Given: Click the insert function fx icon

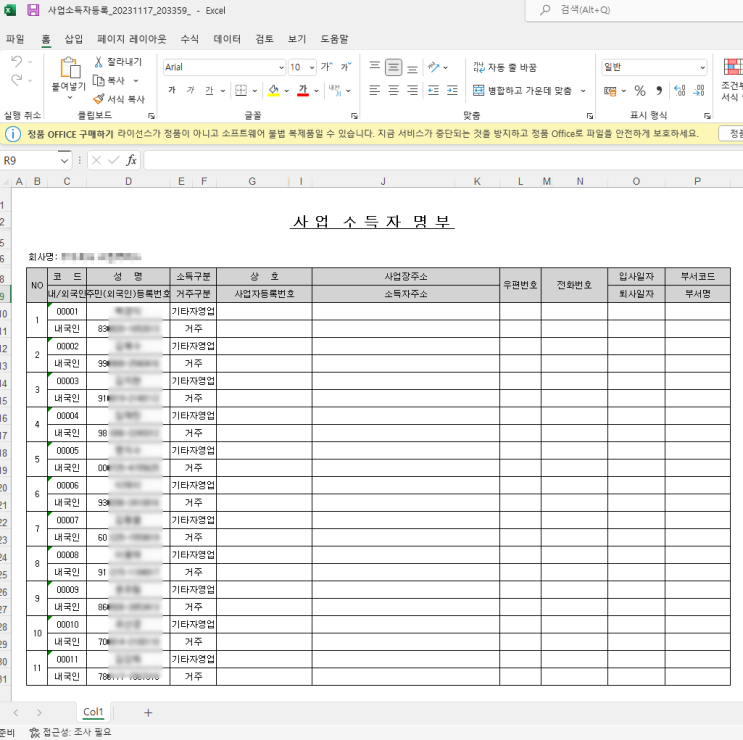Looking at the screenshot, I should (x=131, y=161).
